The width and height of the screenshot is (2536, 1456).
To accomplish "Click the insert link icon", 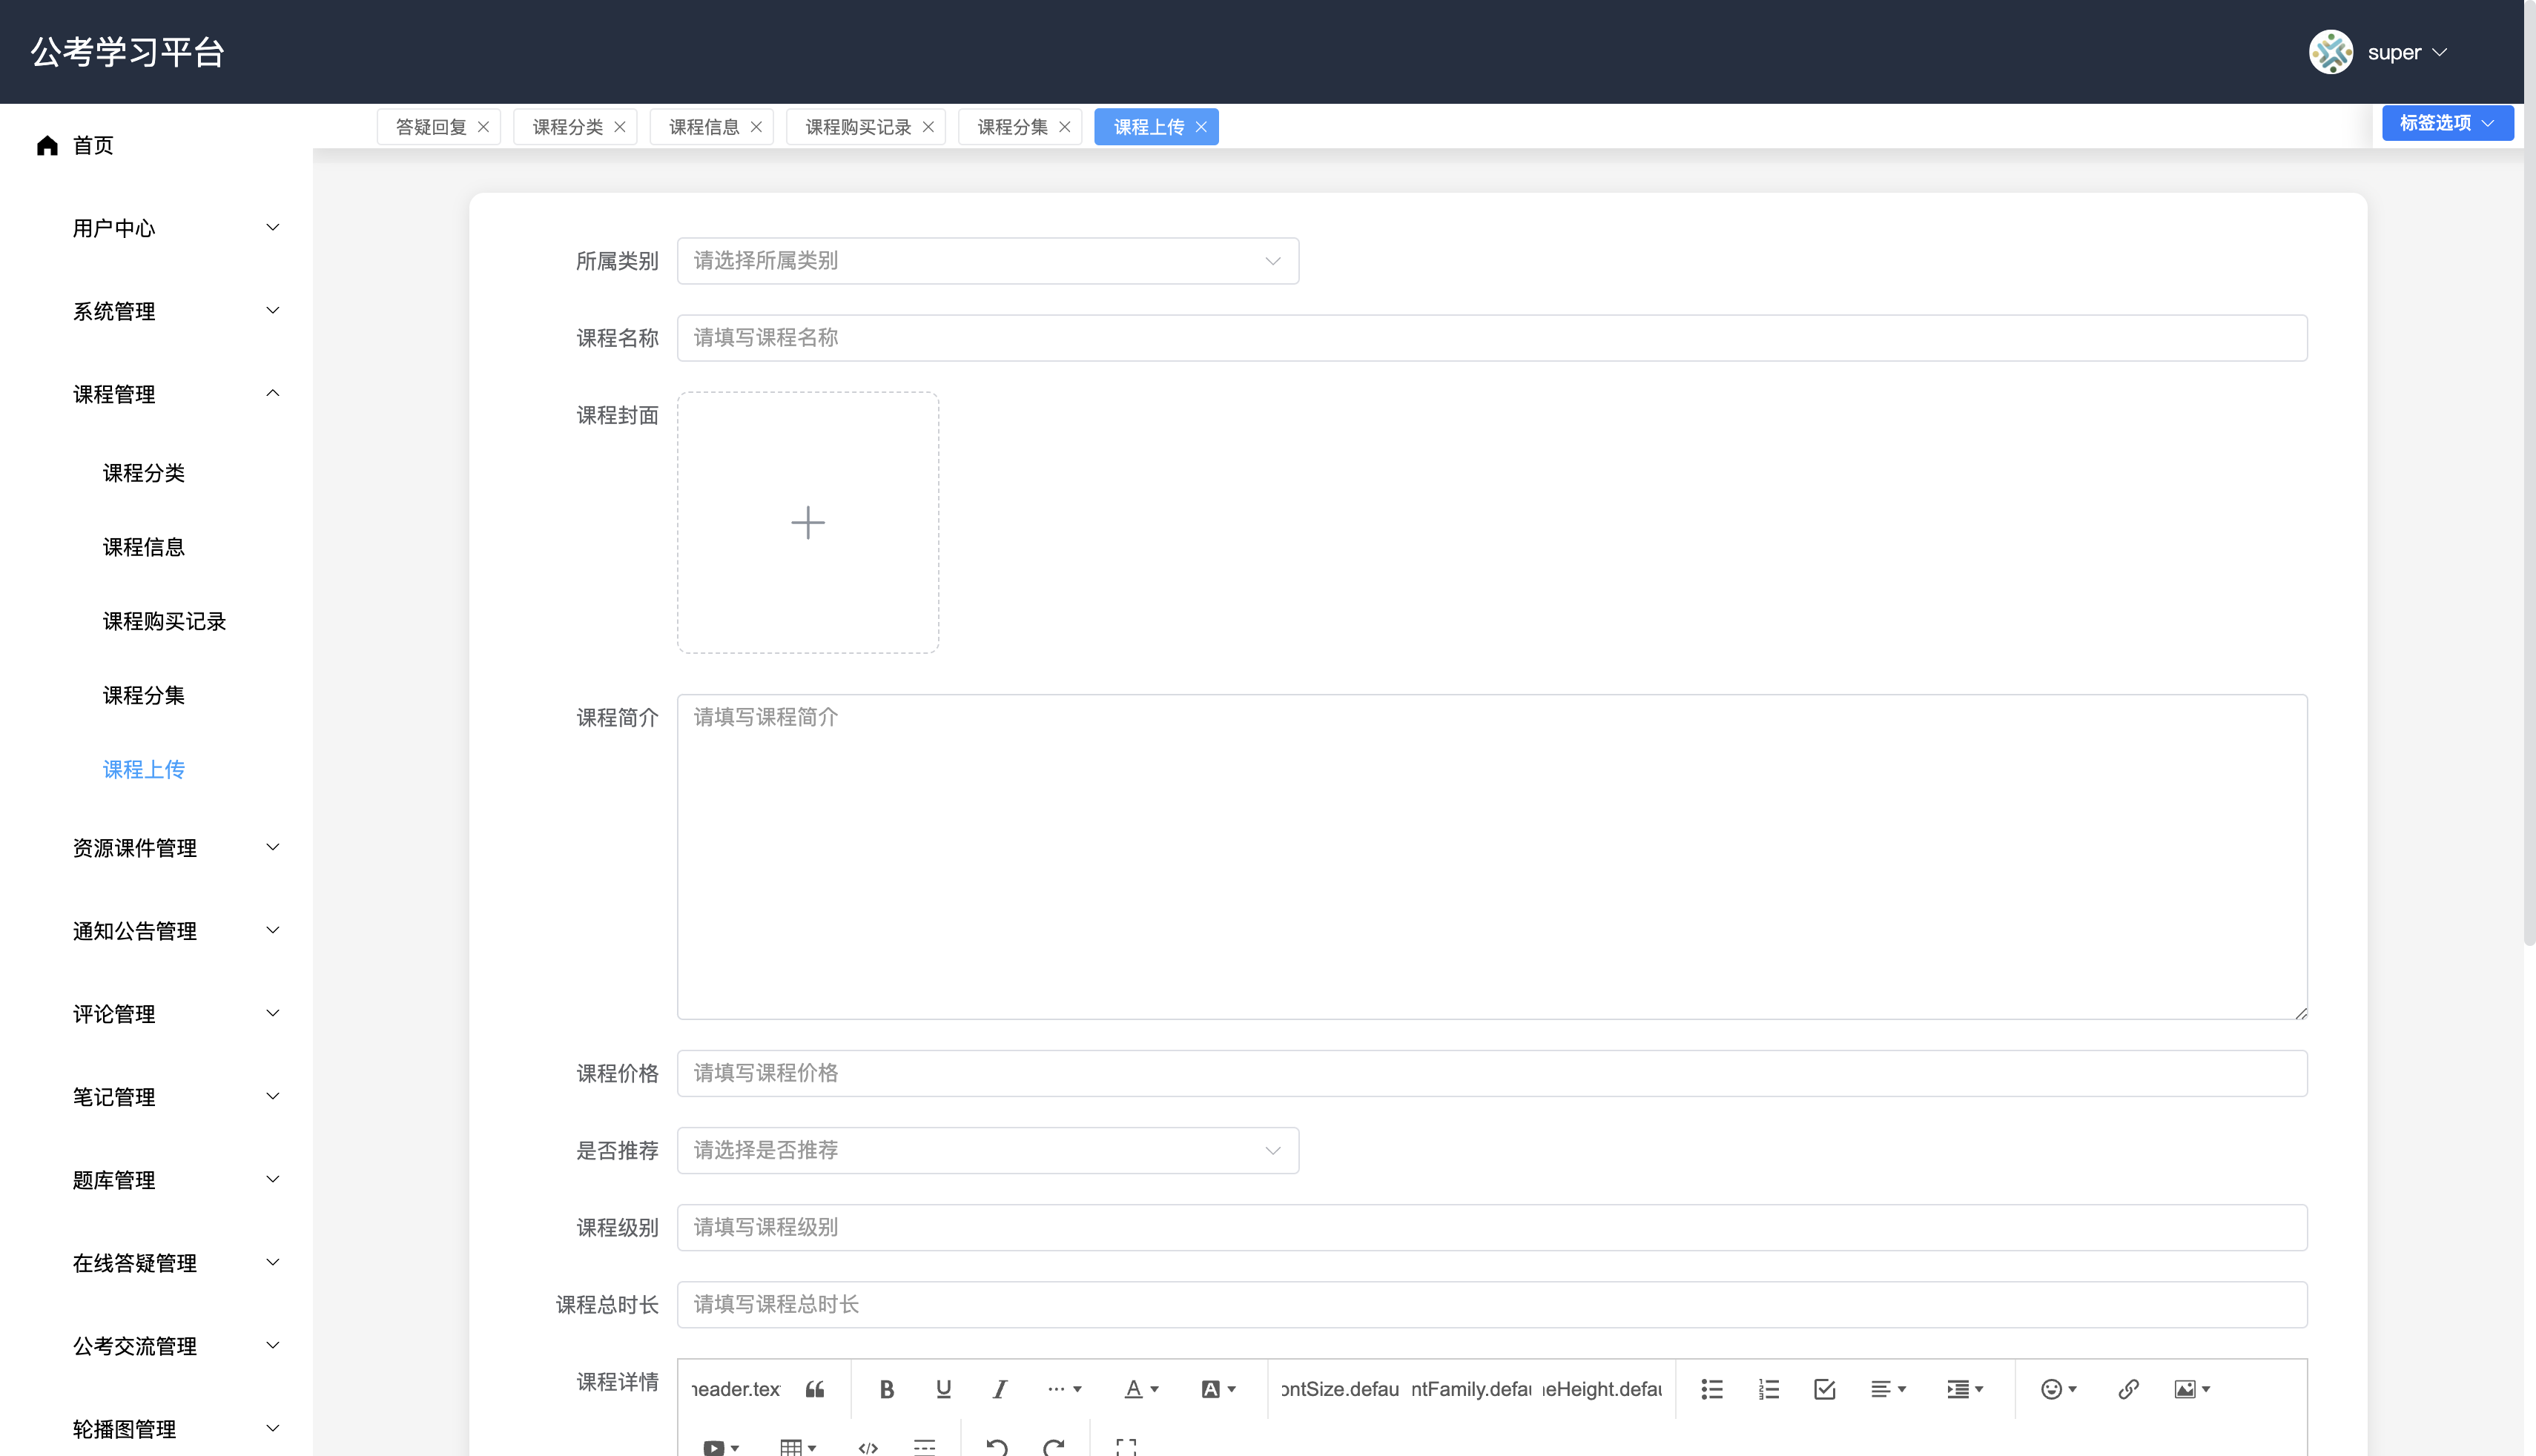I will [x=2128, y=1389].
